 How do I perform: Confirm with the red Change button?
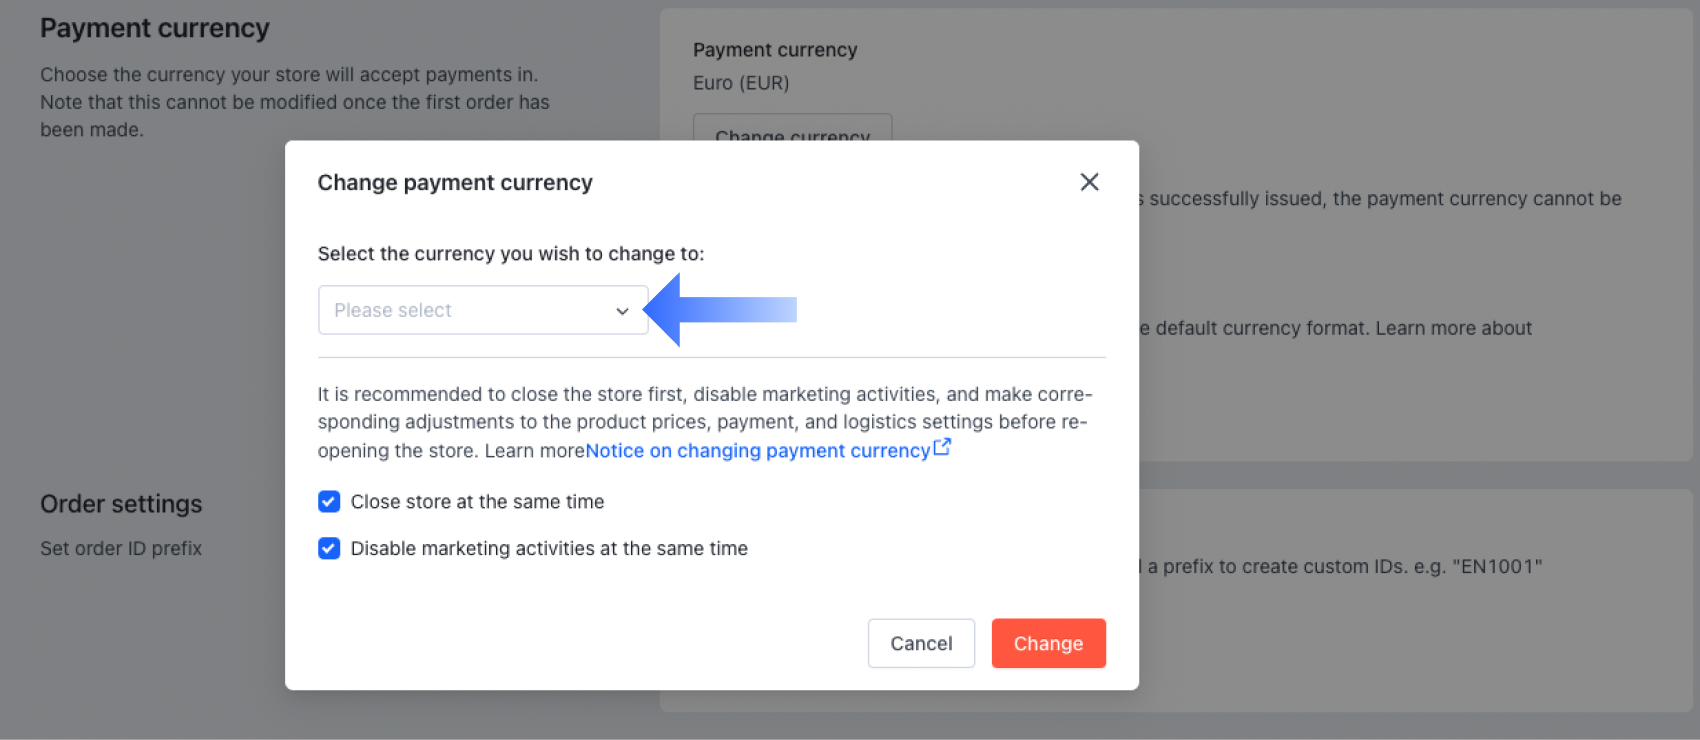pyautogui.click(x=1048, y=643)
